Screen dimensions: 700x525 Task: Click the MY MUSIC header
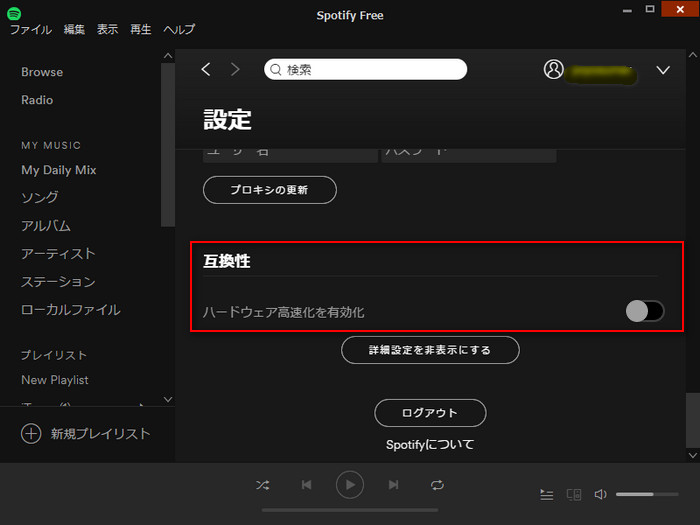pyautogui.click(x=51, y=145)
